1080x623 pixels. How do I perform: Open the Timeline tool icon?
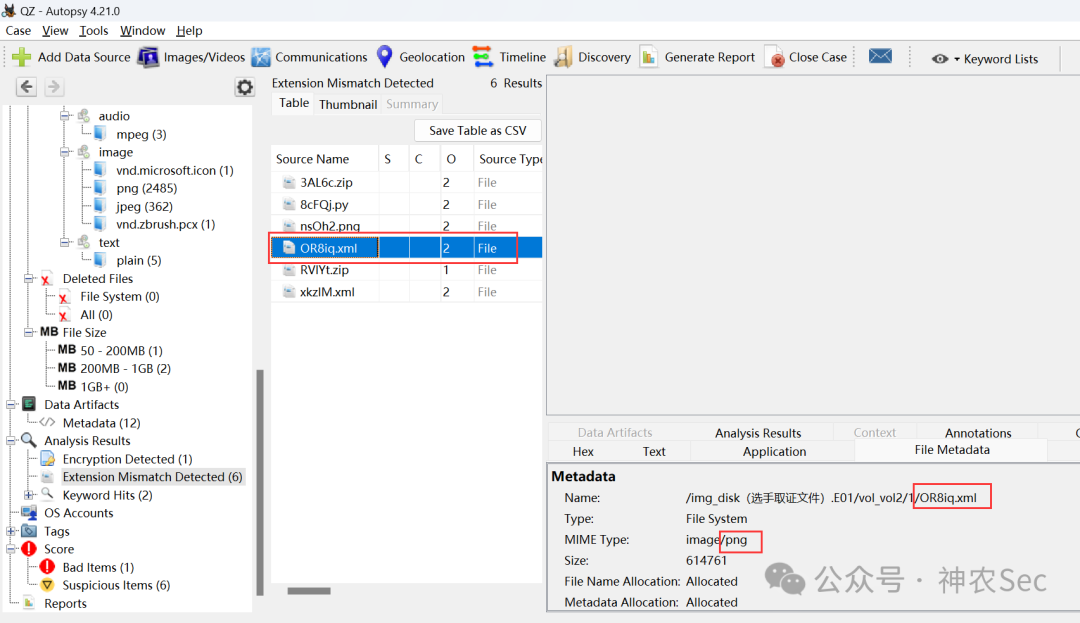point(482,57)
